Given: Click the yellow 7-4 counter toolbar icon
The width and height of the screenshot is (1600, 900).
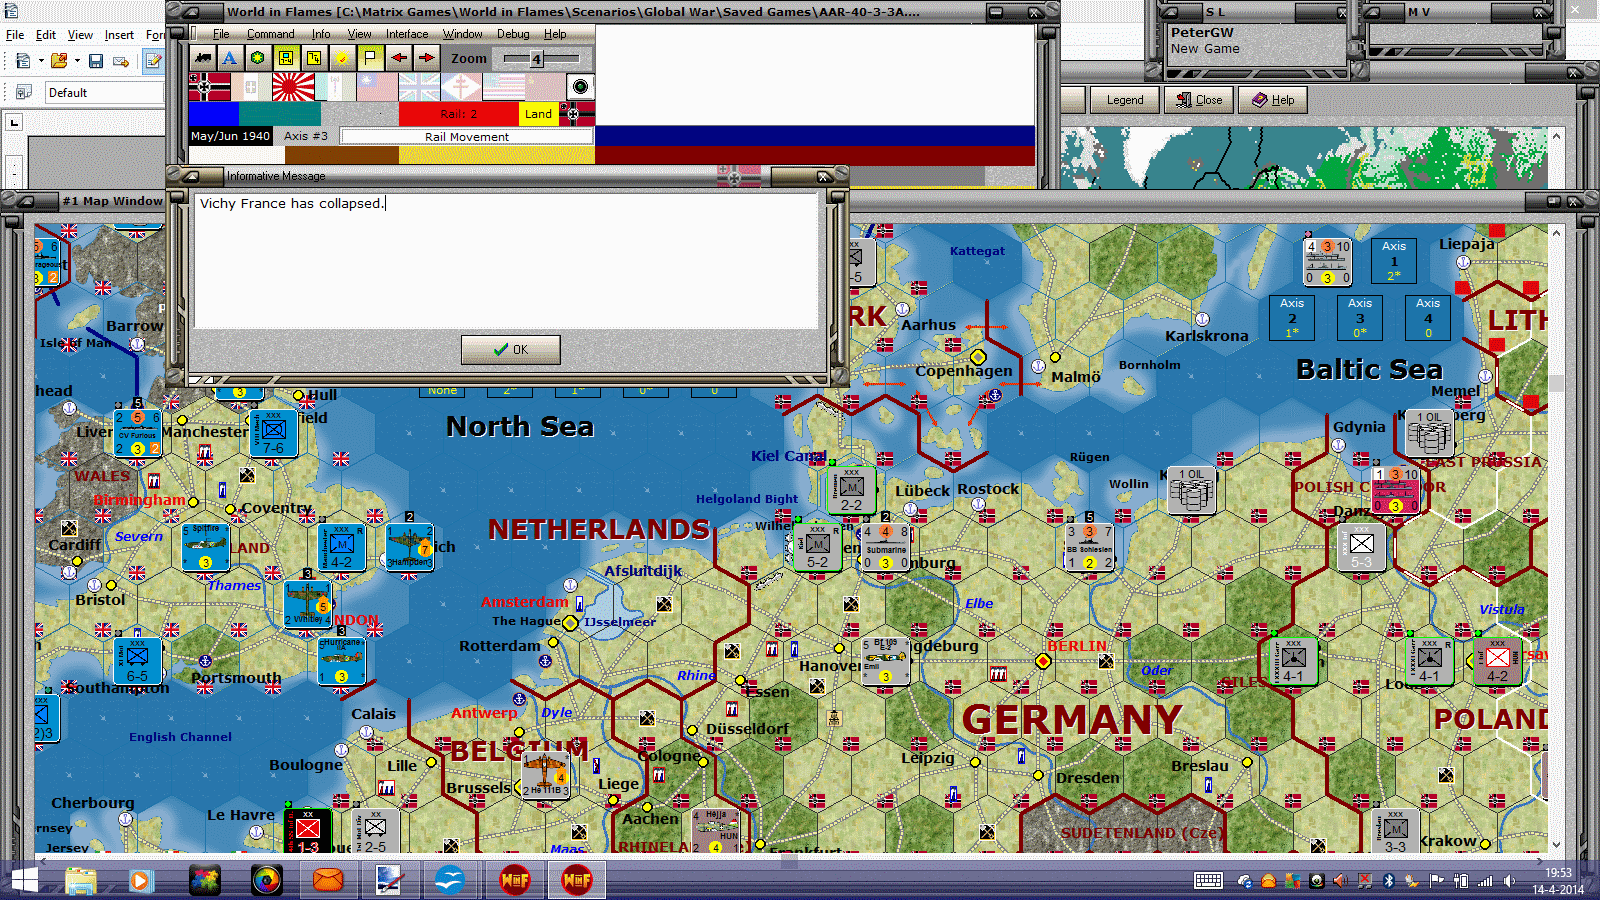Looking at the screenshot, I should (314, 58).
